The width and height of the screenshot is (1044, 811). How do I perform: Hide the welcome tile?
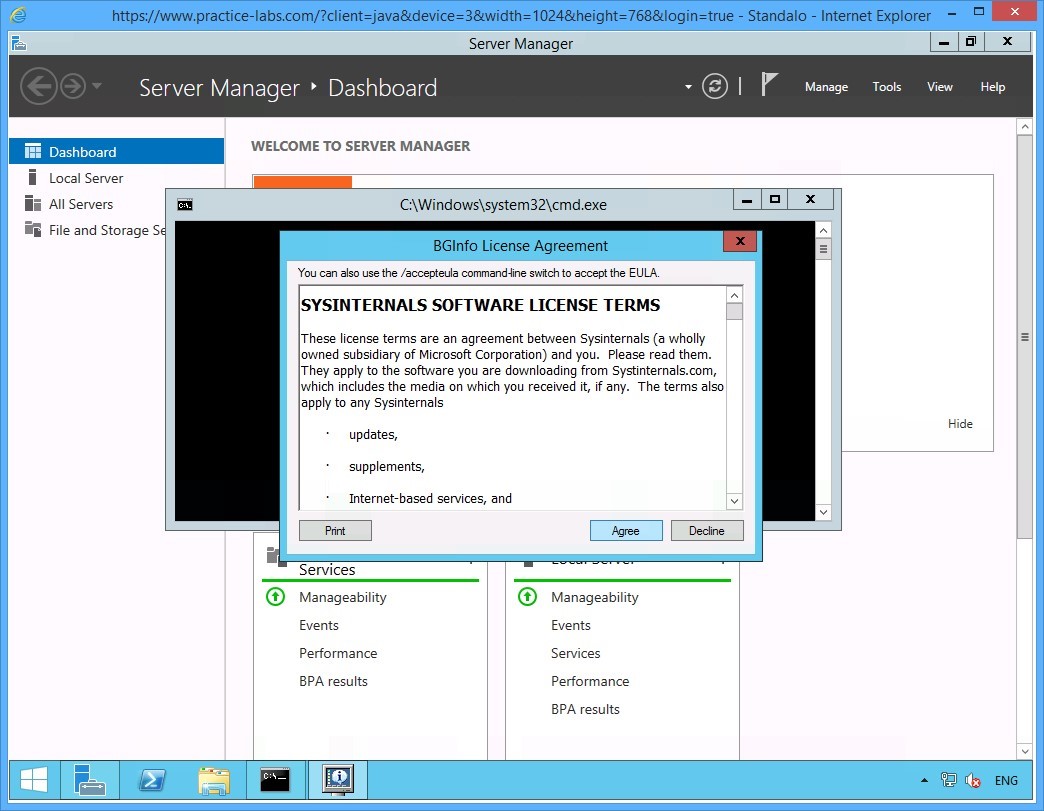[x=959, y=424]
